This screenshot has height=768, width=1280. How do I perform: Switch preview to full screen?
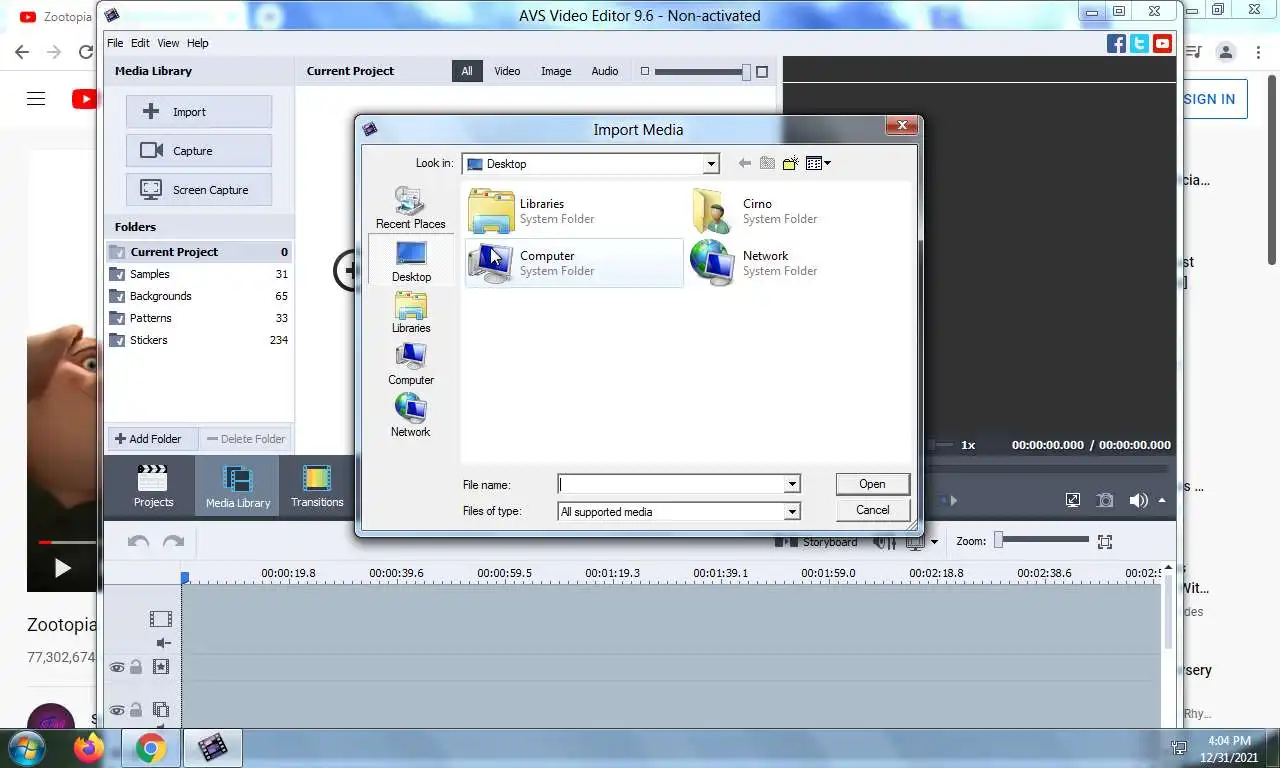pyautogui.click(x=1073, y=500)
